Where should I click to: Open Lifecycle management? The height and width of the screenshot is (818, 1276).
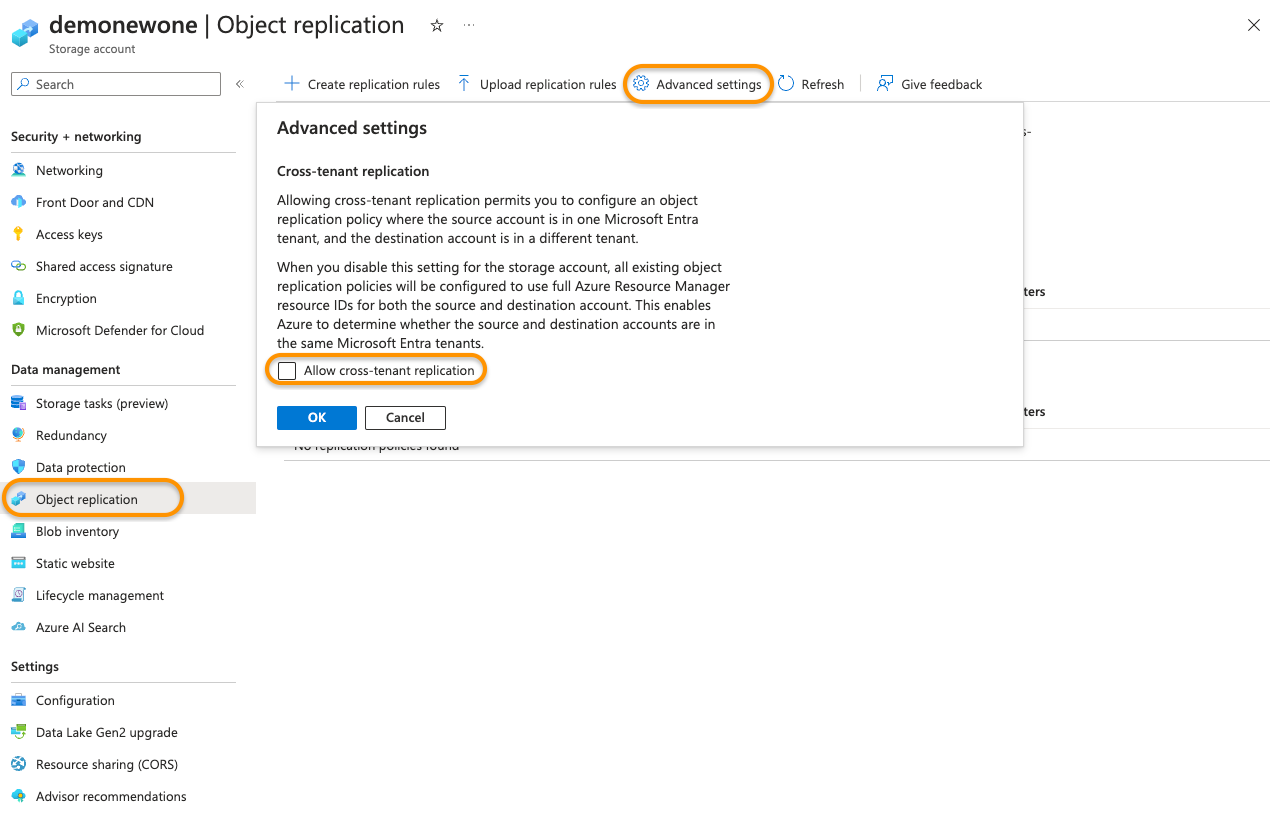(100, 596)
